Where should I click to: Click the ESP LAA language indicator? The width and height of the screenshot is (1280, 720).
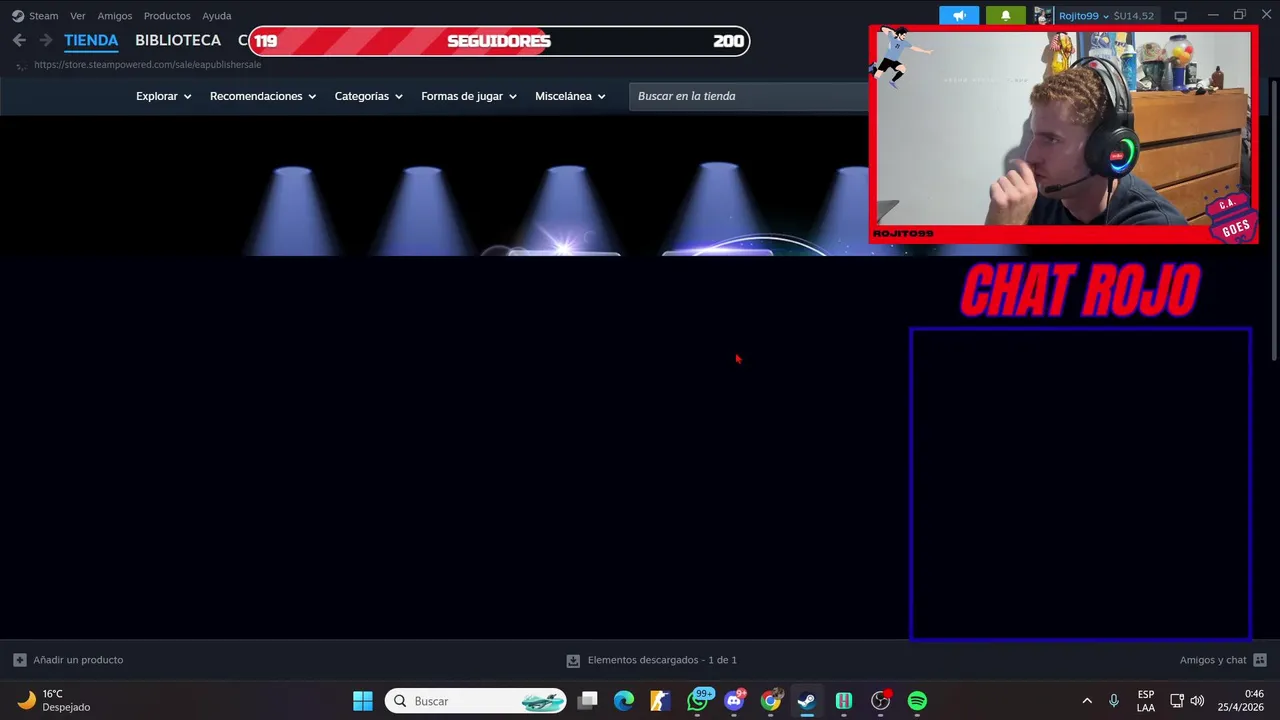pos(1146,701)
